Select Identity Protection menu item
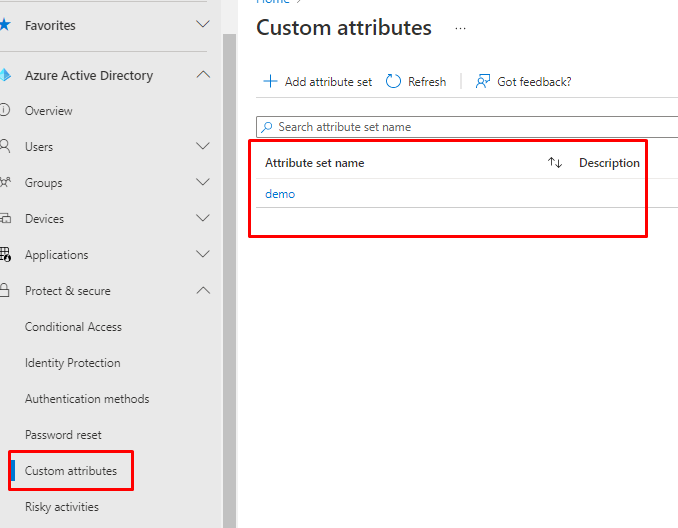678x528 pixels. pyautogui.click(x=72, y=363)
